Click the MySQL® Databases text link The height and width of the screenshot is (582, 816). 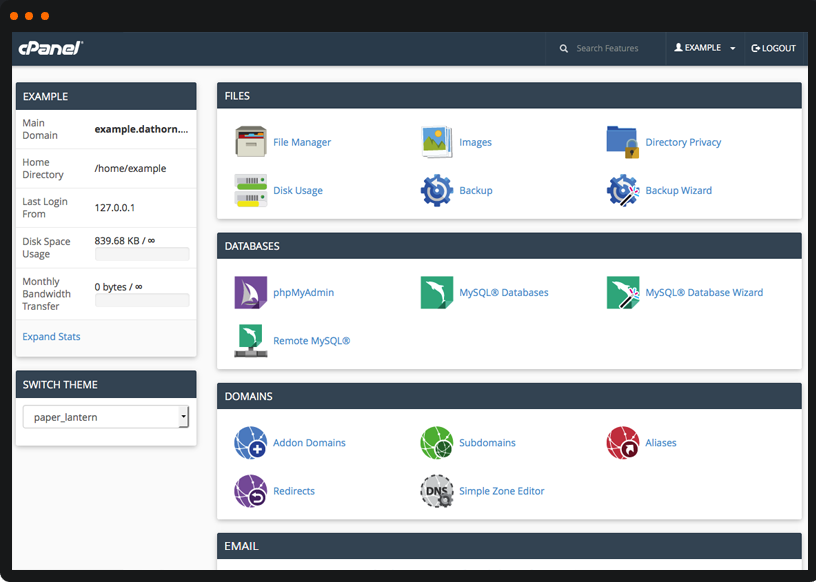[x=504, y=293]
